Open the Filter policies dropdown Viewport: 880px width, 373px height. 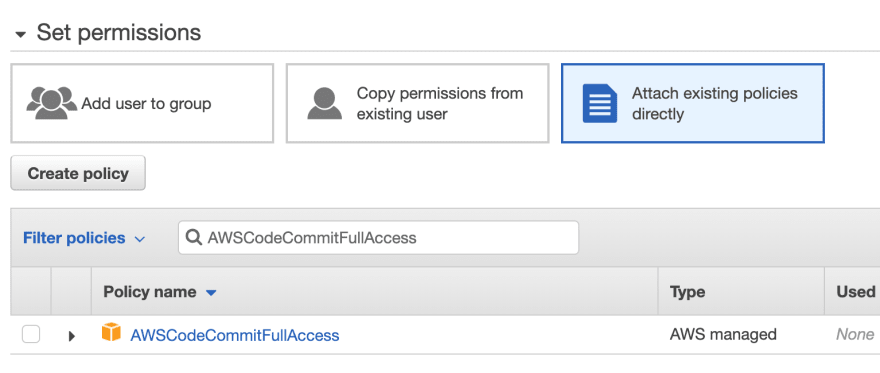[84, 238]
